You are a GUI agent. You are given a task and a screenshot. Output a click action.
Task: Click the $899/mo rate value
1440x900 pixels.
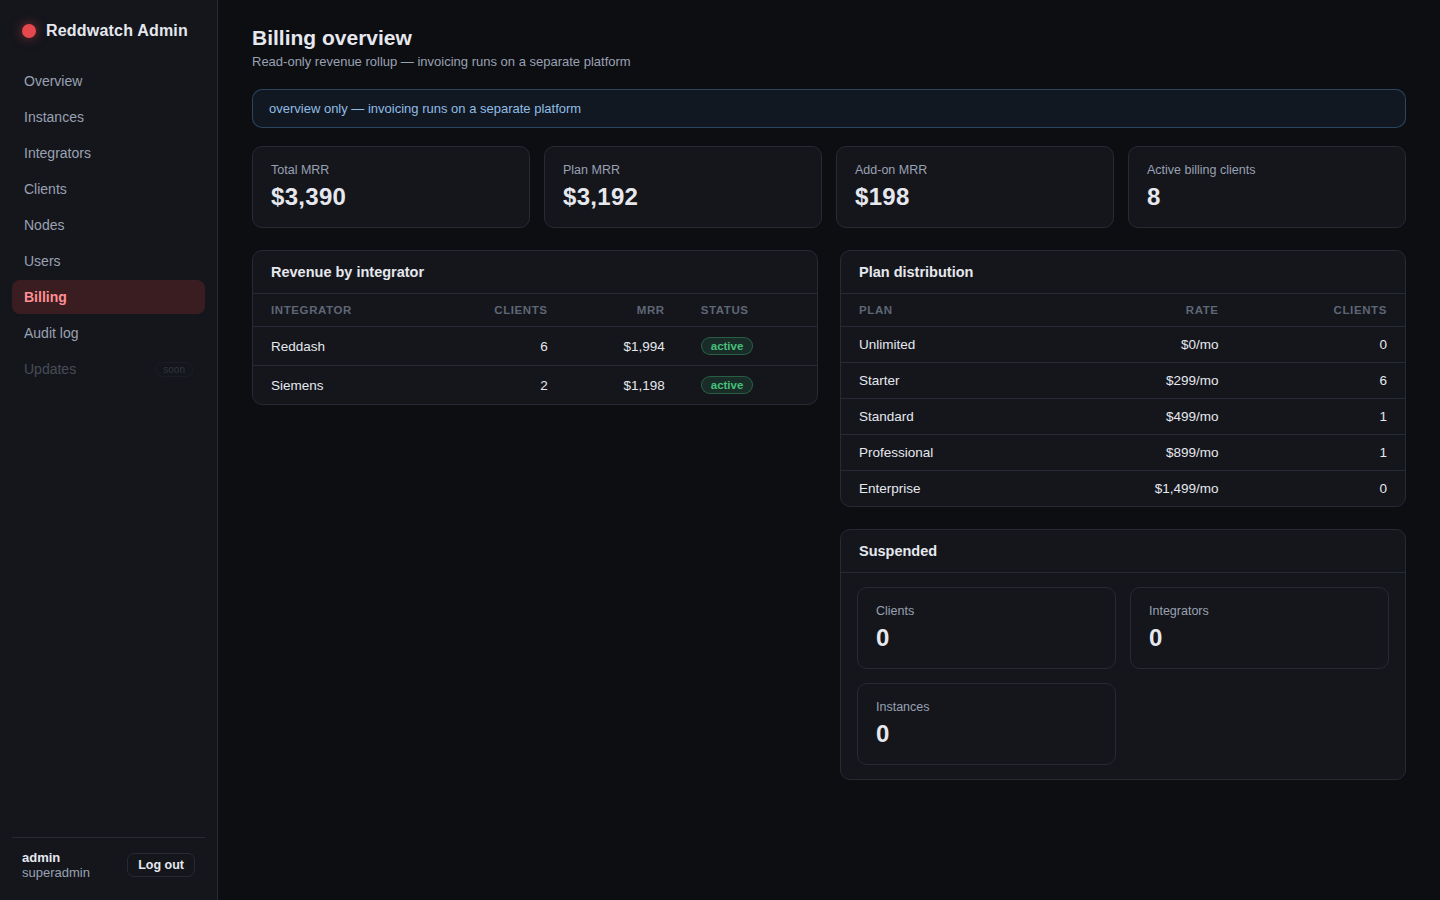pos(1192,453)
